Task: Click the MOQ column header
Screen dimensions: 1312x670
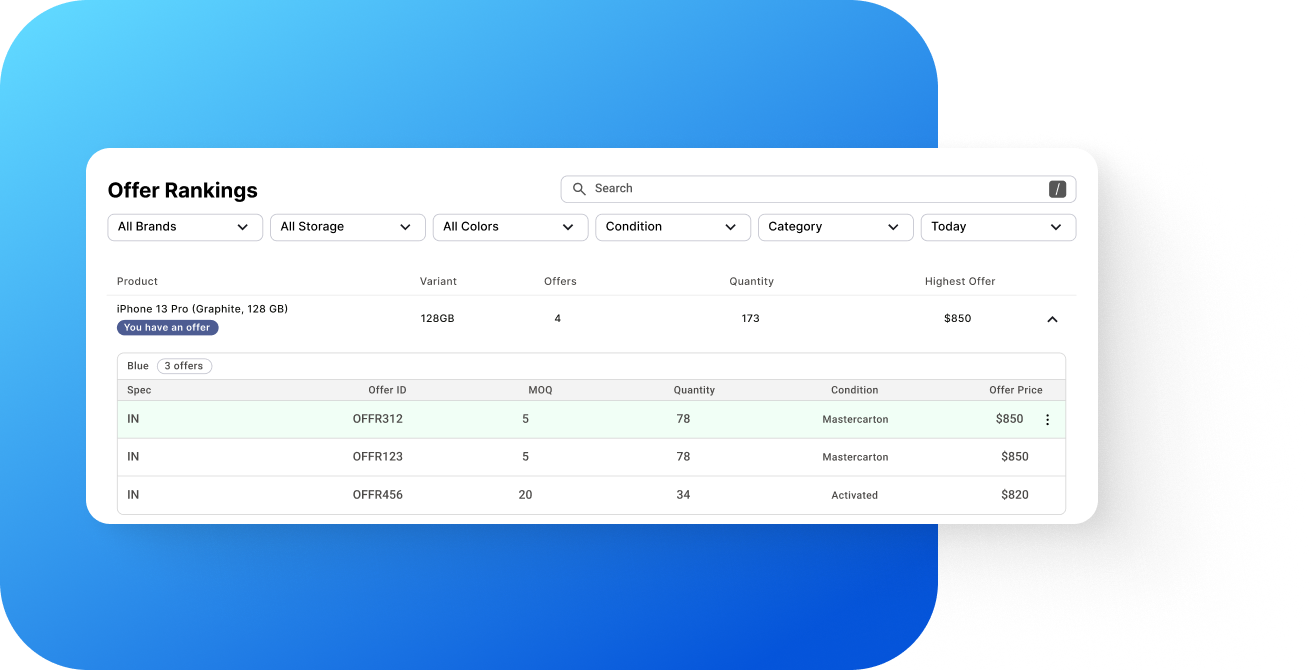Action: click(x=540, y=390)
